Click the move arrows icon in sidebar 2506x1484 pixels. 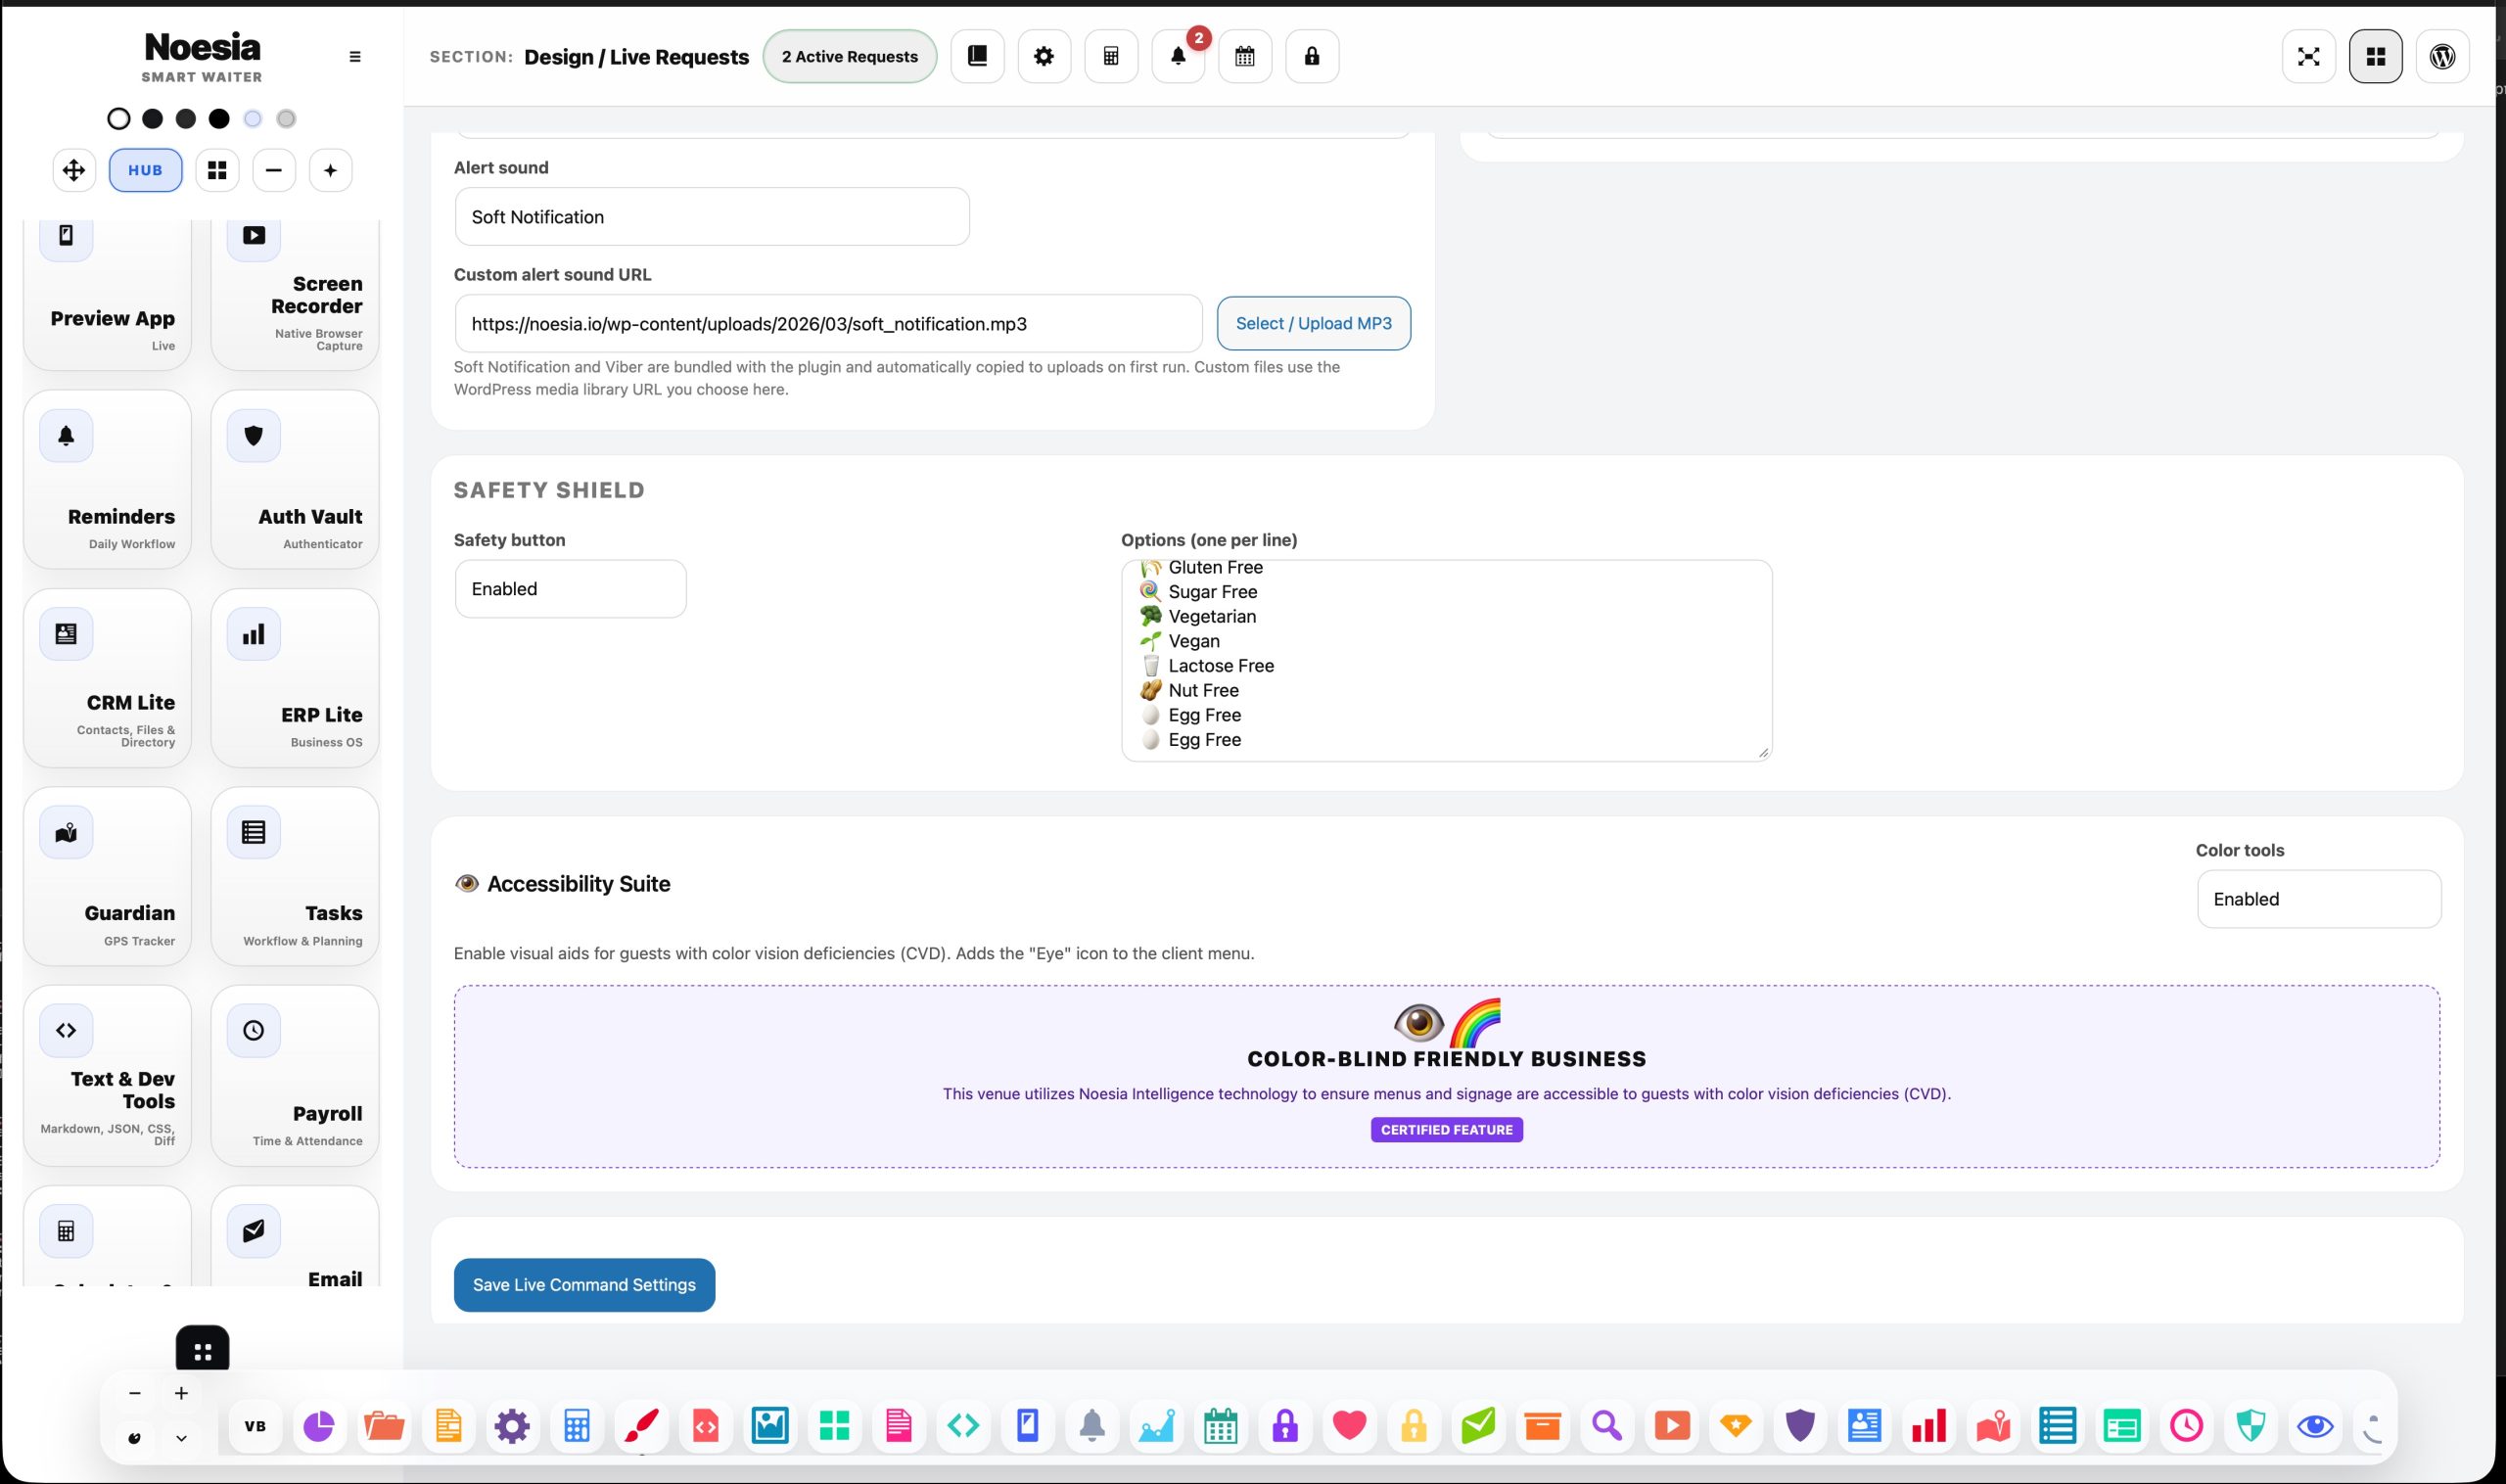[x=74, y=170]
